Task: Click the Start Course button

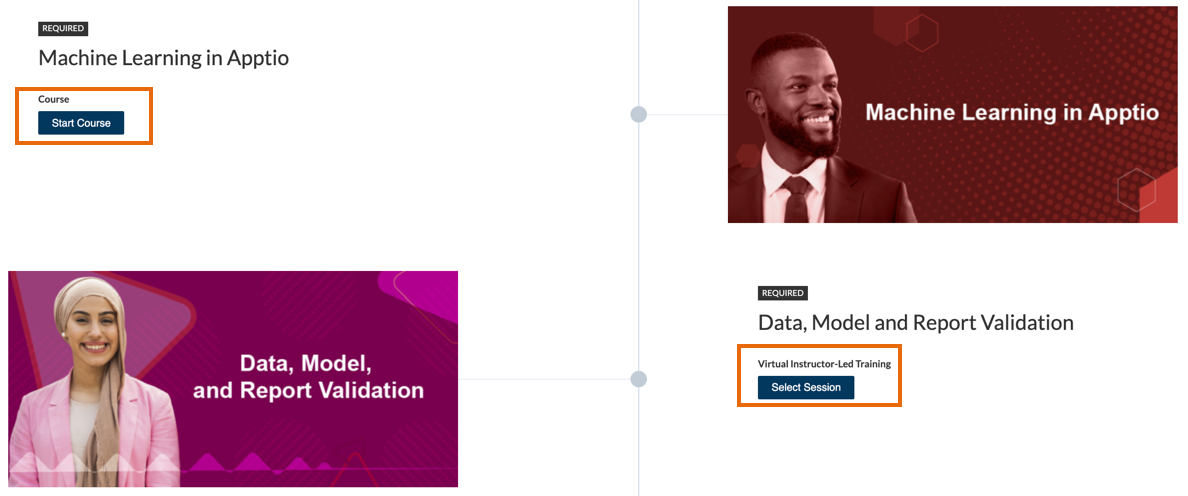Action: pos(81,123)
